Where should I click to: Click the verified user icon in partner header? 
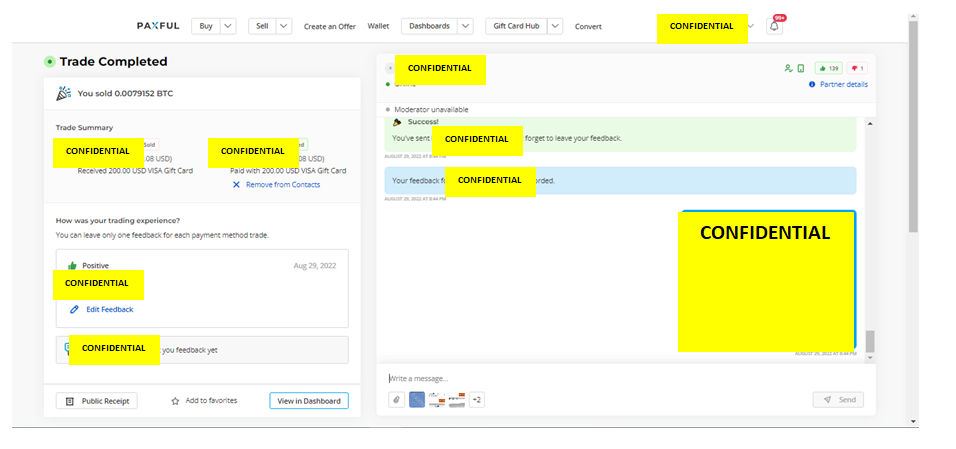click(x=788, y=68)
